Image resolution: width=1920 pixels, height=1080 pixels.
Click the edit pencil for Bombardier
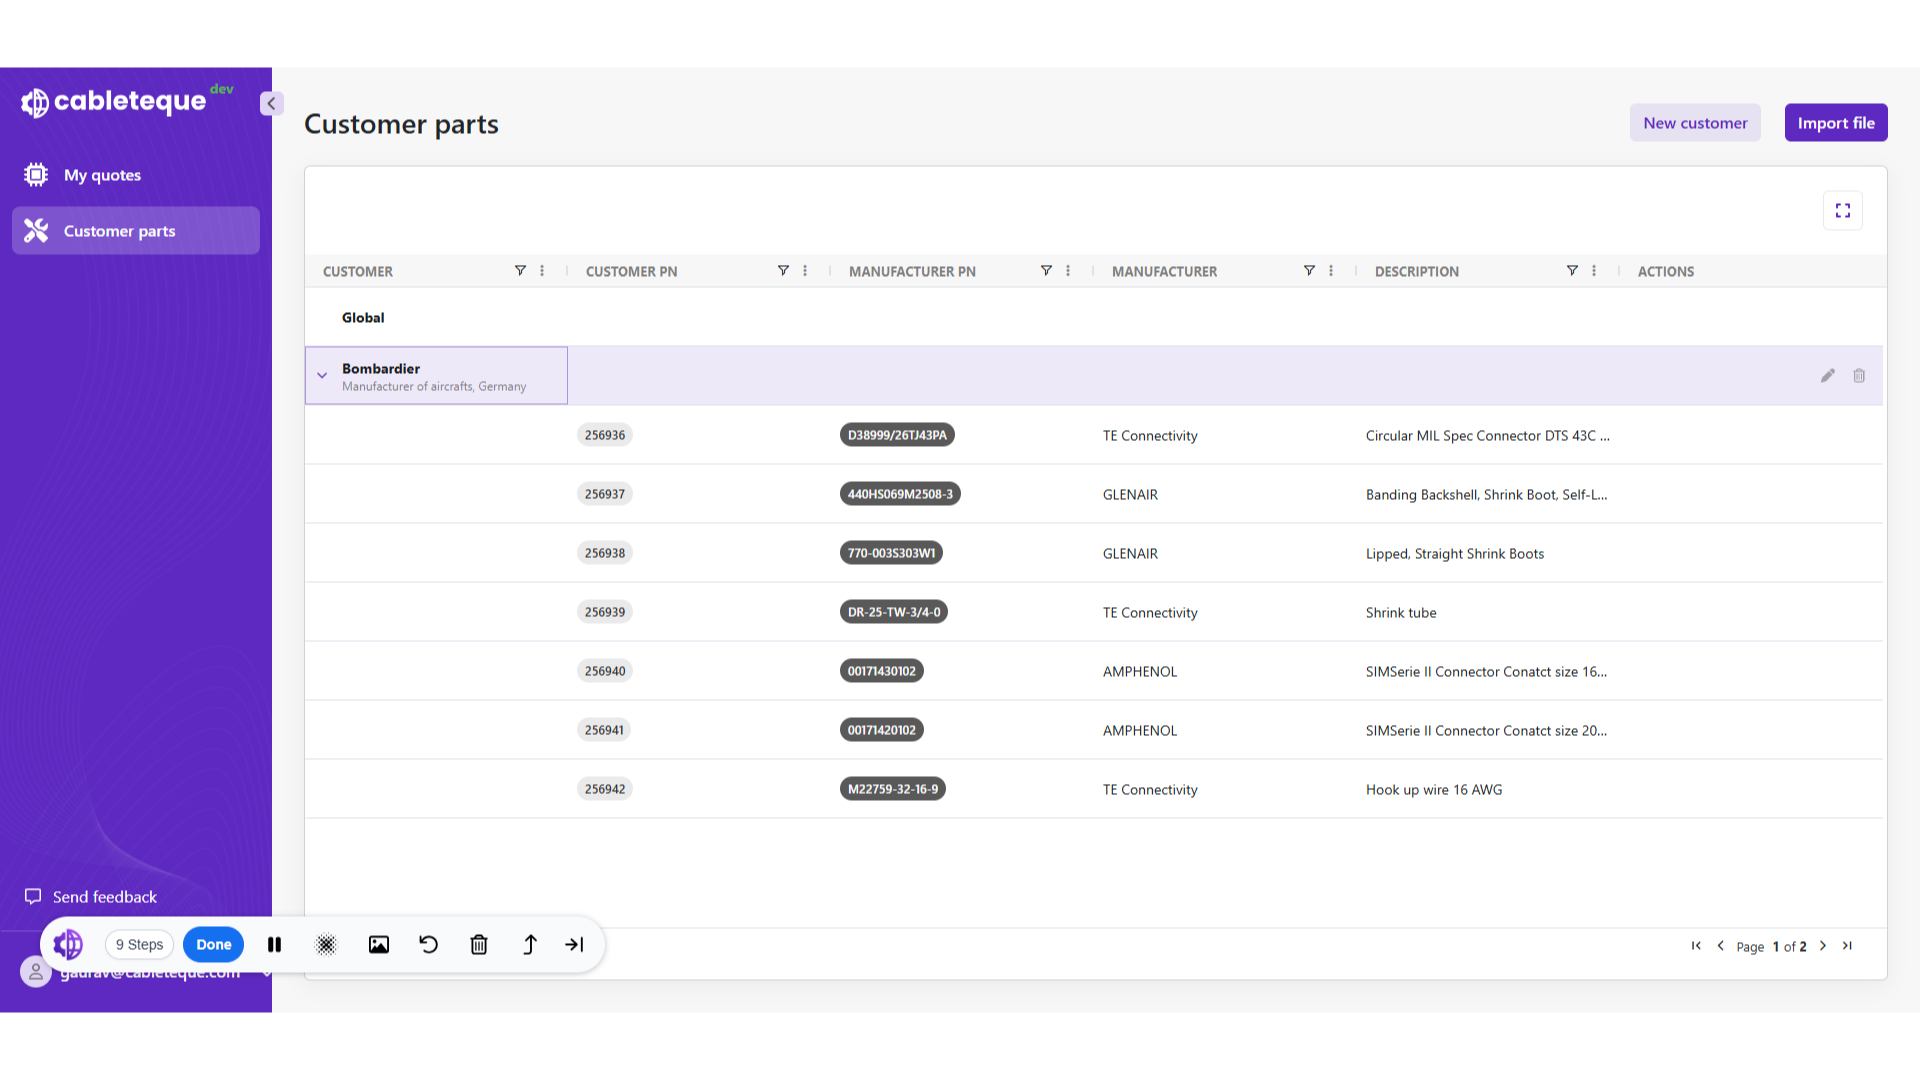[x=1827, y=376]
